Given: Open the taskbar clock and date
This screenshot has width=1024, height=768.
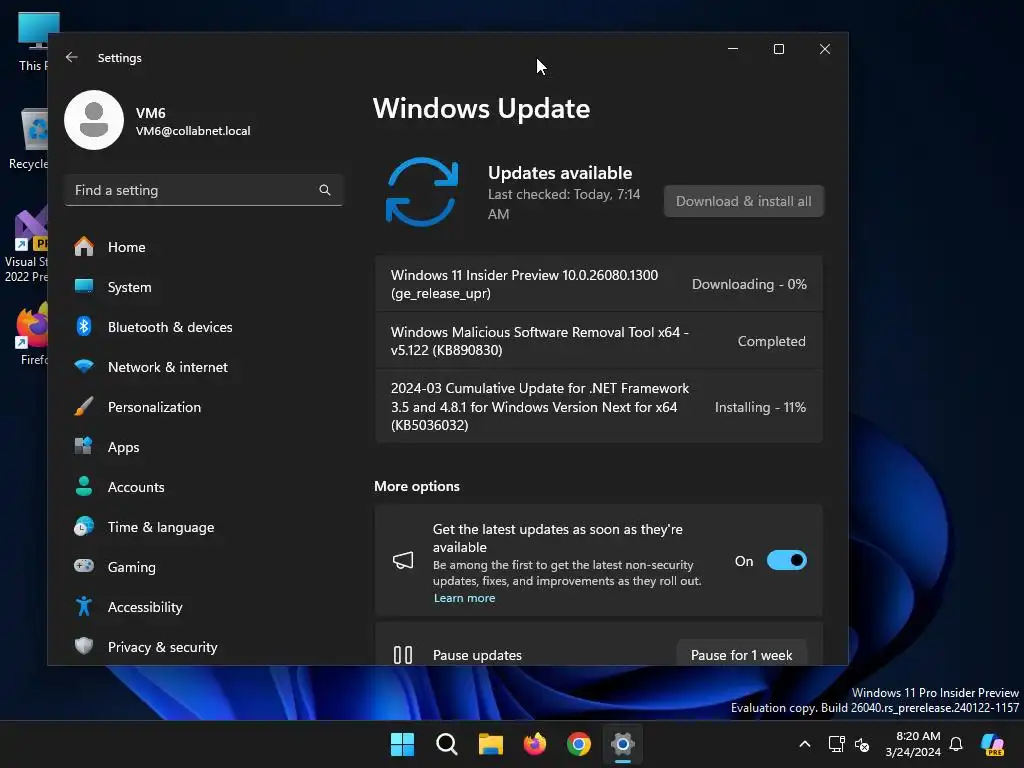Looking at the screenshot, I should click(913, 744).
